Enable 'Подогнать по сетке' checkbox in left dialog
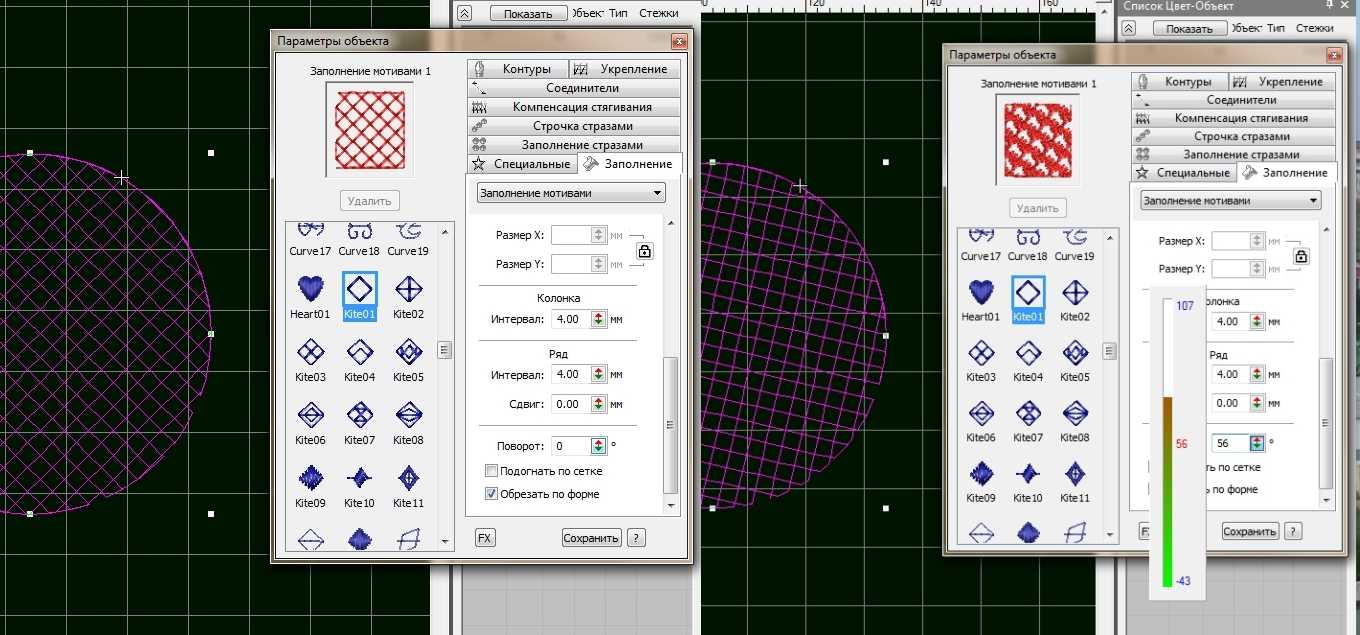The width and height of the screenshot is (1360, 635). tap(491, 471)
